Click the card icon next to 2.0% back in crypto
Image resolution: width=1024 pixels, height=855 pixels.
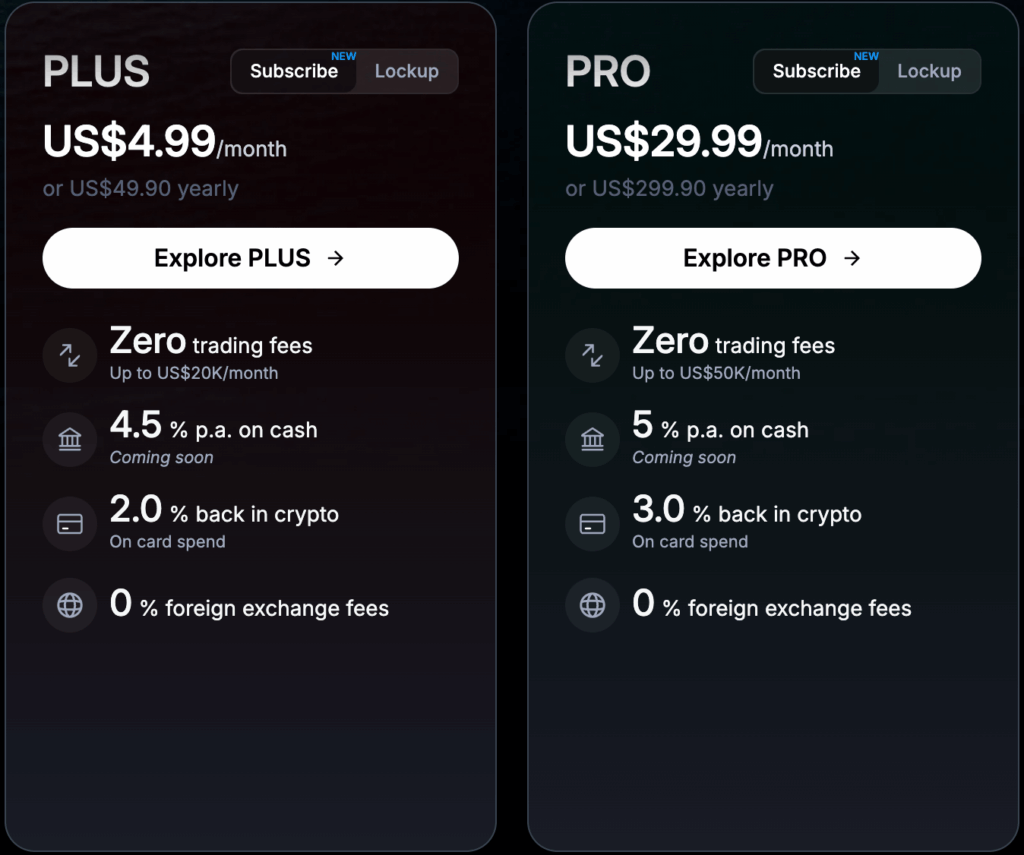click(69, 523)
